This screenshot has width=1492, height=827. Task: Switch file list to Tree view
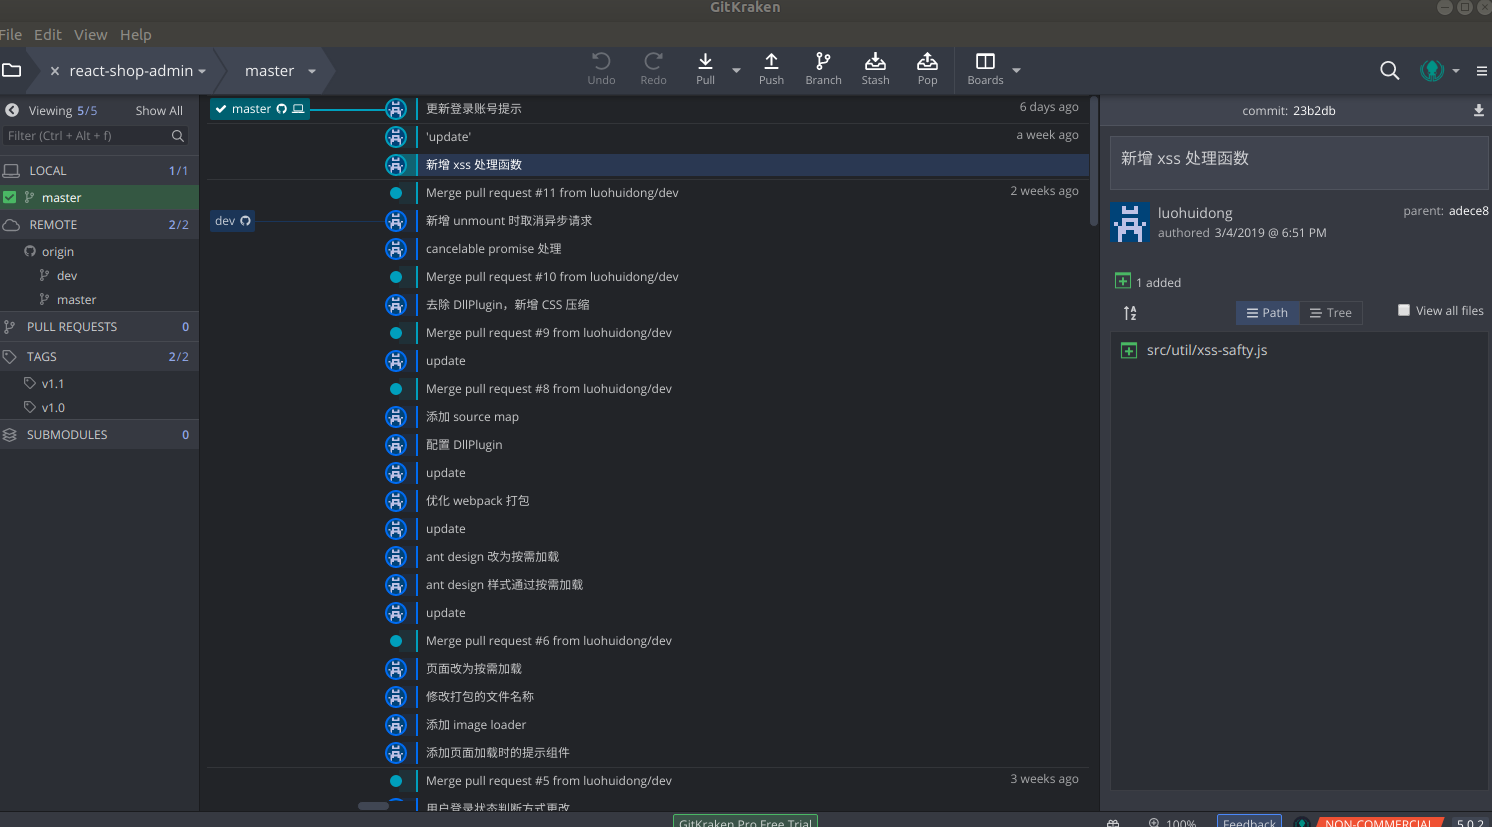click(x=1331, y=313)
